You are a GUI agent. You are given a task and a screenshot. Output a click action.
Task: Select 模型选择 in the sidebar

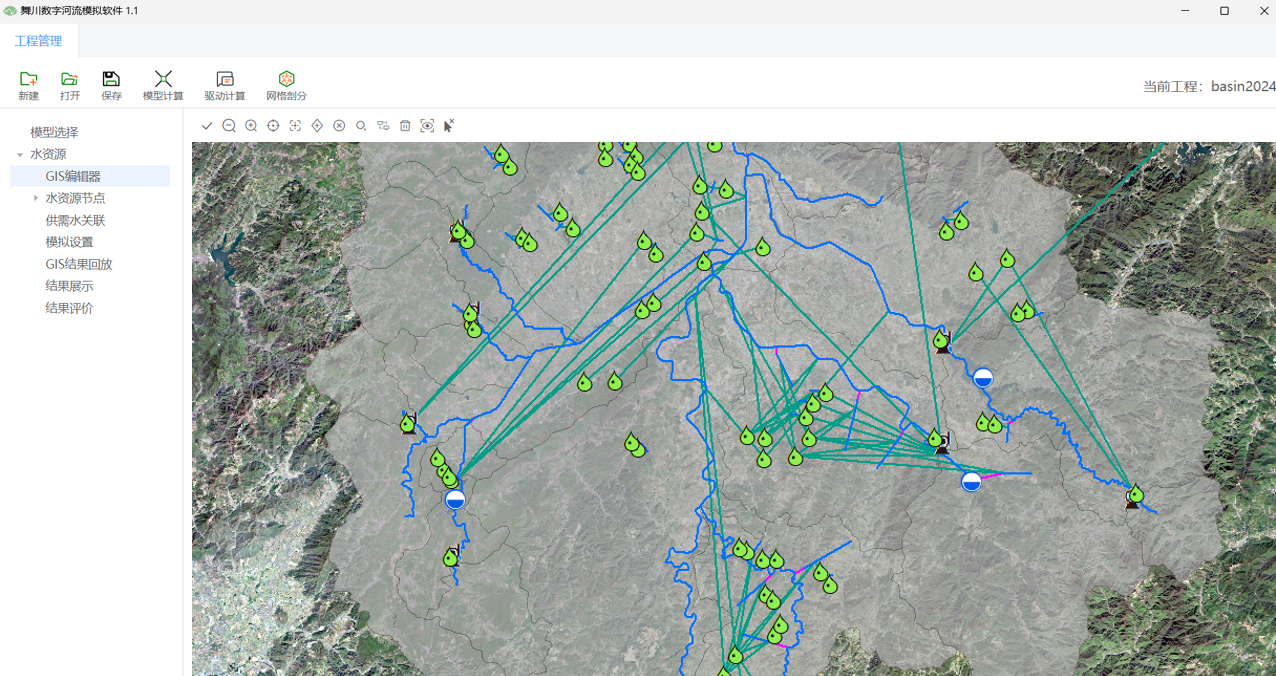pyautogui.click(x=54, y=132)
